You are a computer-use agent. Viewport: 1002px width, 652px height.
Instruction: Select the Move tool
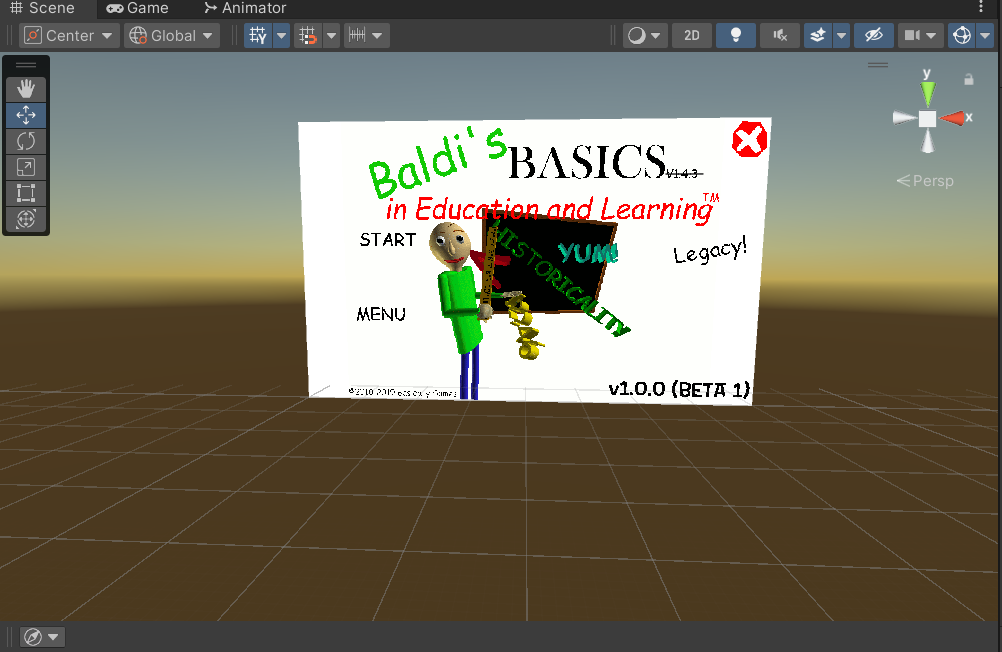pyautogui.click(x=26, y=115)
